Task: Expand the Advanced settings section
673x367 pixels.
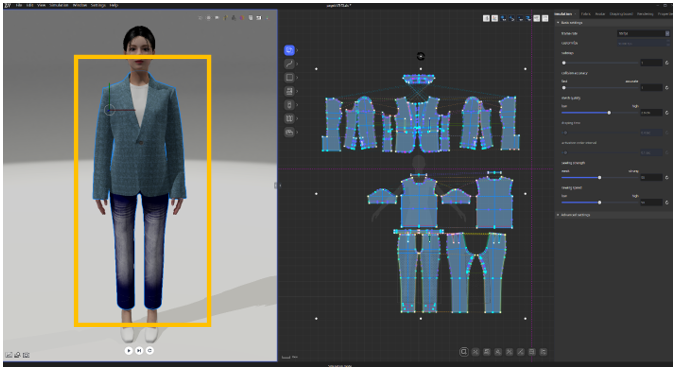Action: click(573, 215)
